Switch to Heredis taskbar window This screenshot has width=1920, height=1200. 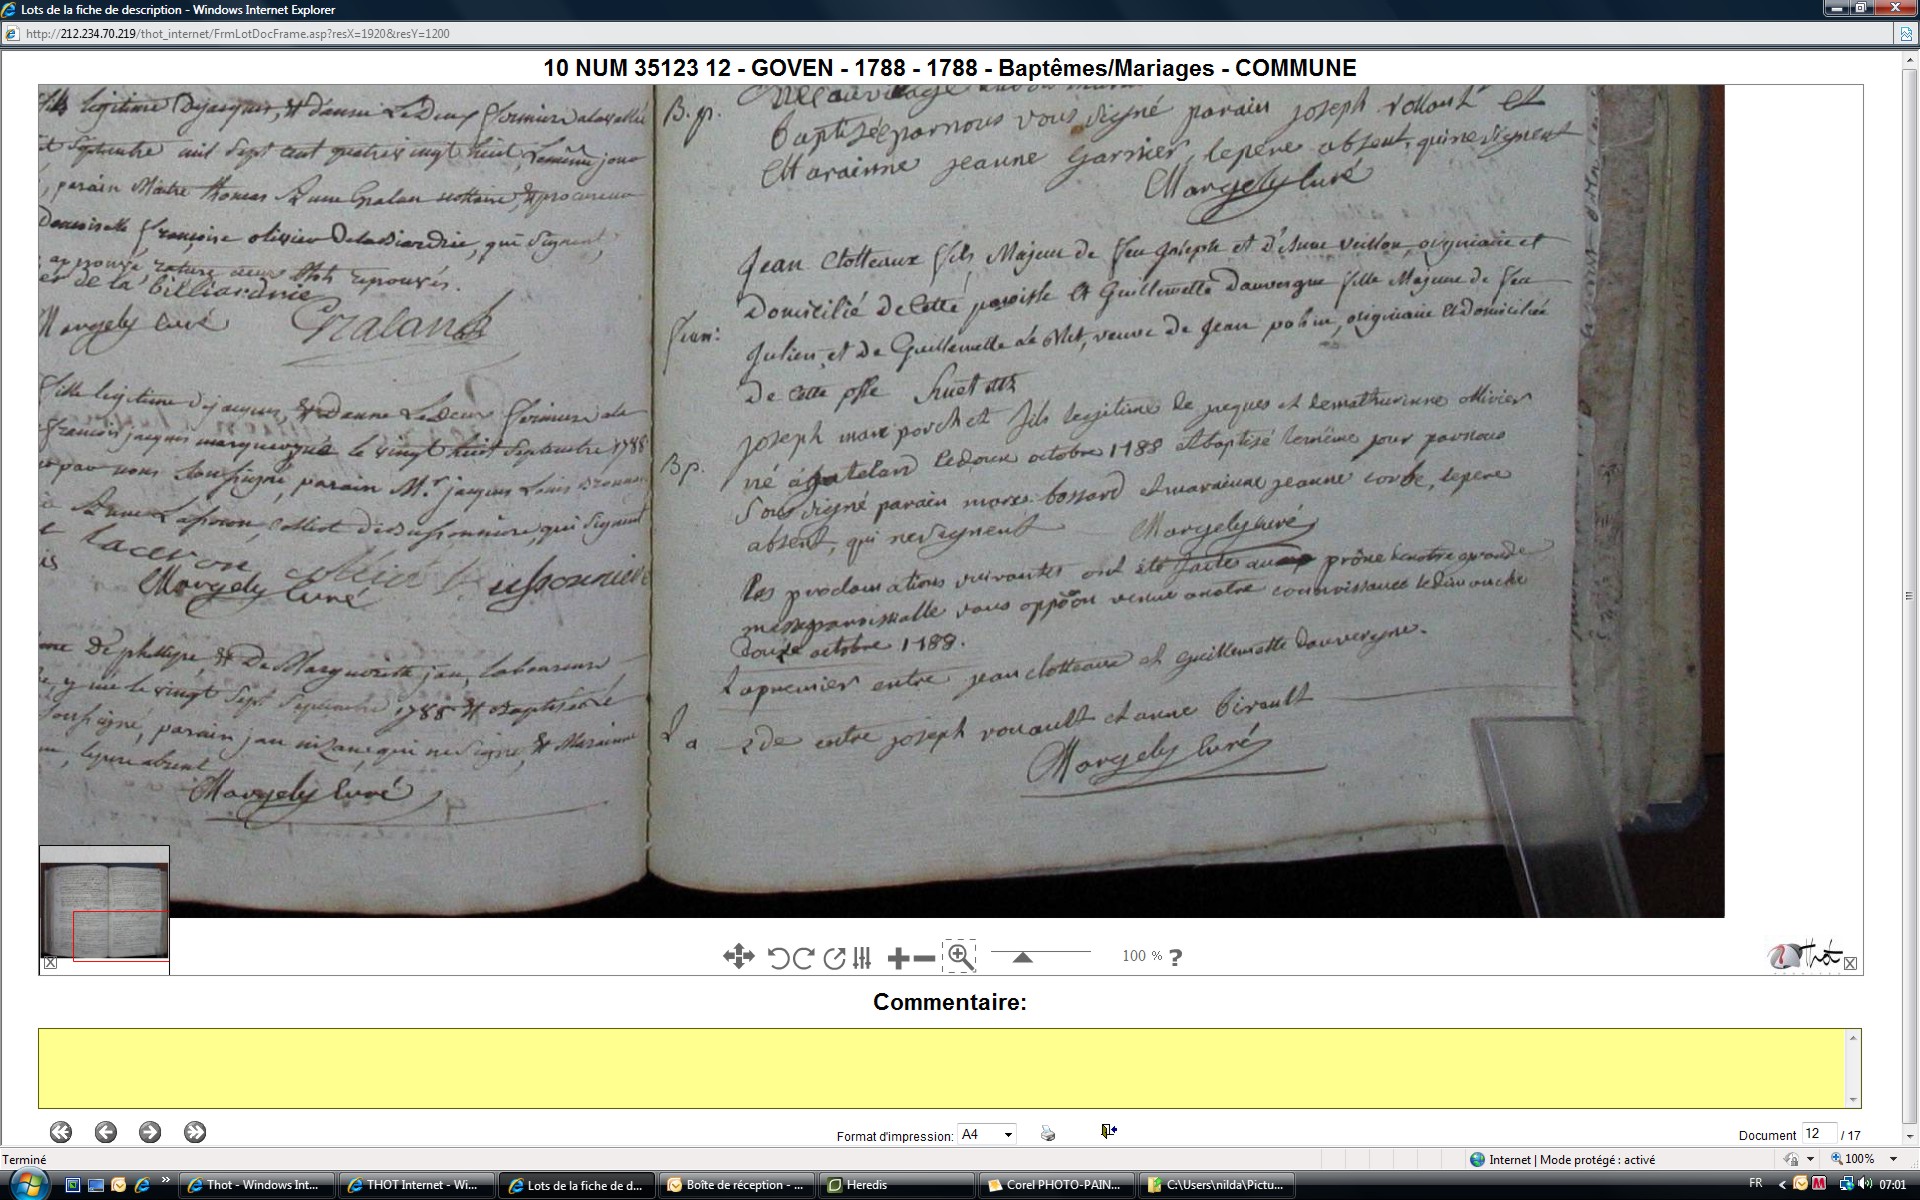[x=866, y=1185]
